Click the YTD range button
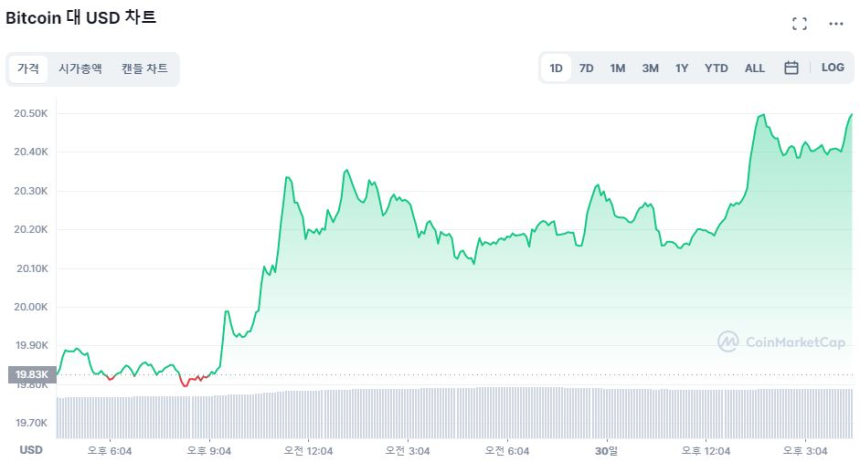 coord(716,68)
